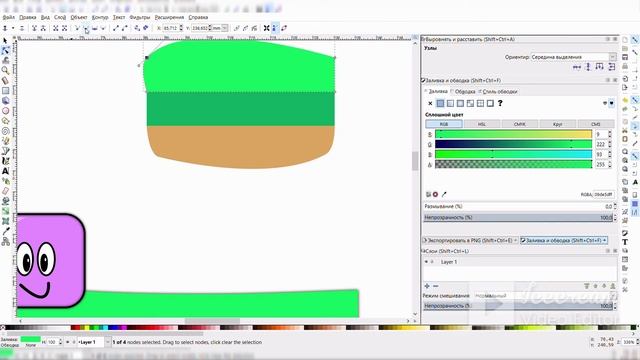Click Remove layer minus icon
This screenshot has height=360, width=640.
point(436,286)
